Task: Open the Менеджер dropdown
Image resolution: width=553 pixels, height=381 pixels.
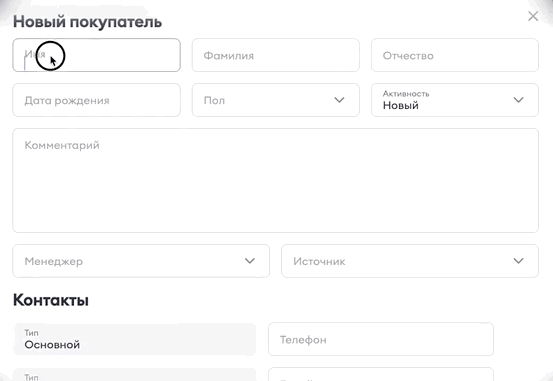Action: click(x=141, y=261)
